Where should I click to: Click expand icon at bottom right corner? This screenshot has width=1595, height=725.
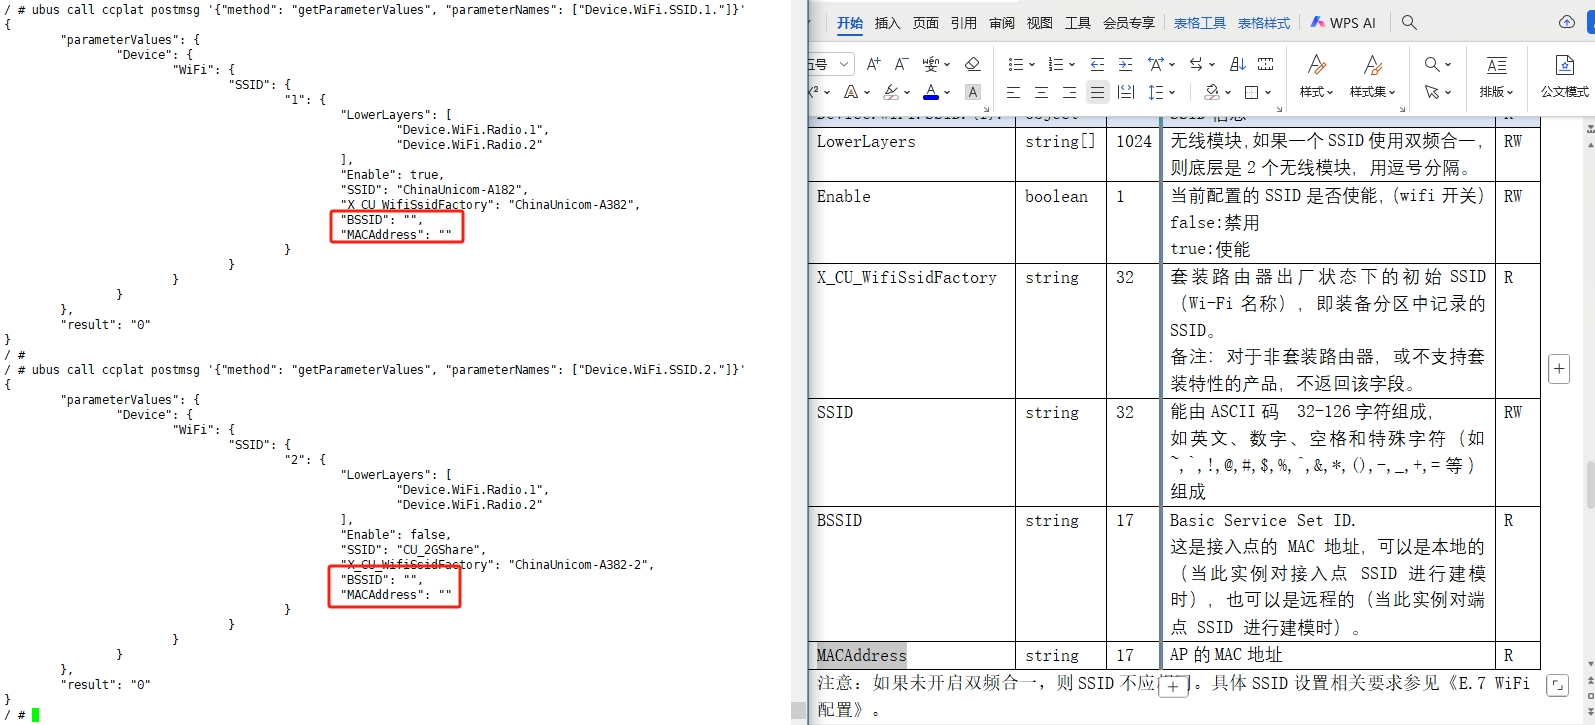[x=1557, y=686]
